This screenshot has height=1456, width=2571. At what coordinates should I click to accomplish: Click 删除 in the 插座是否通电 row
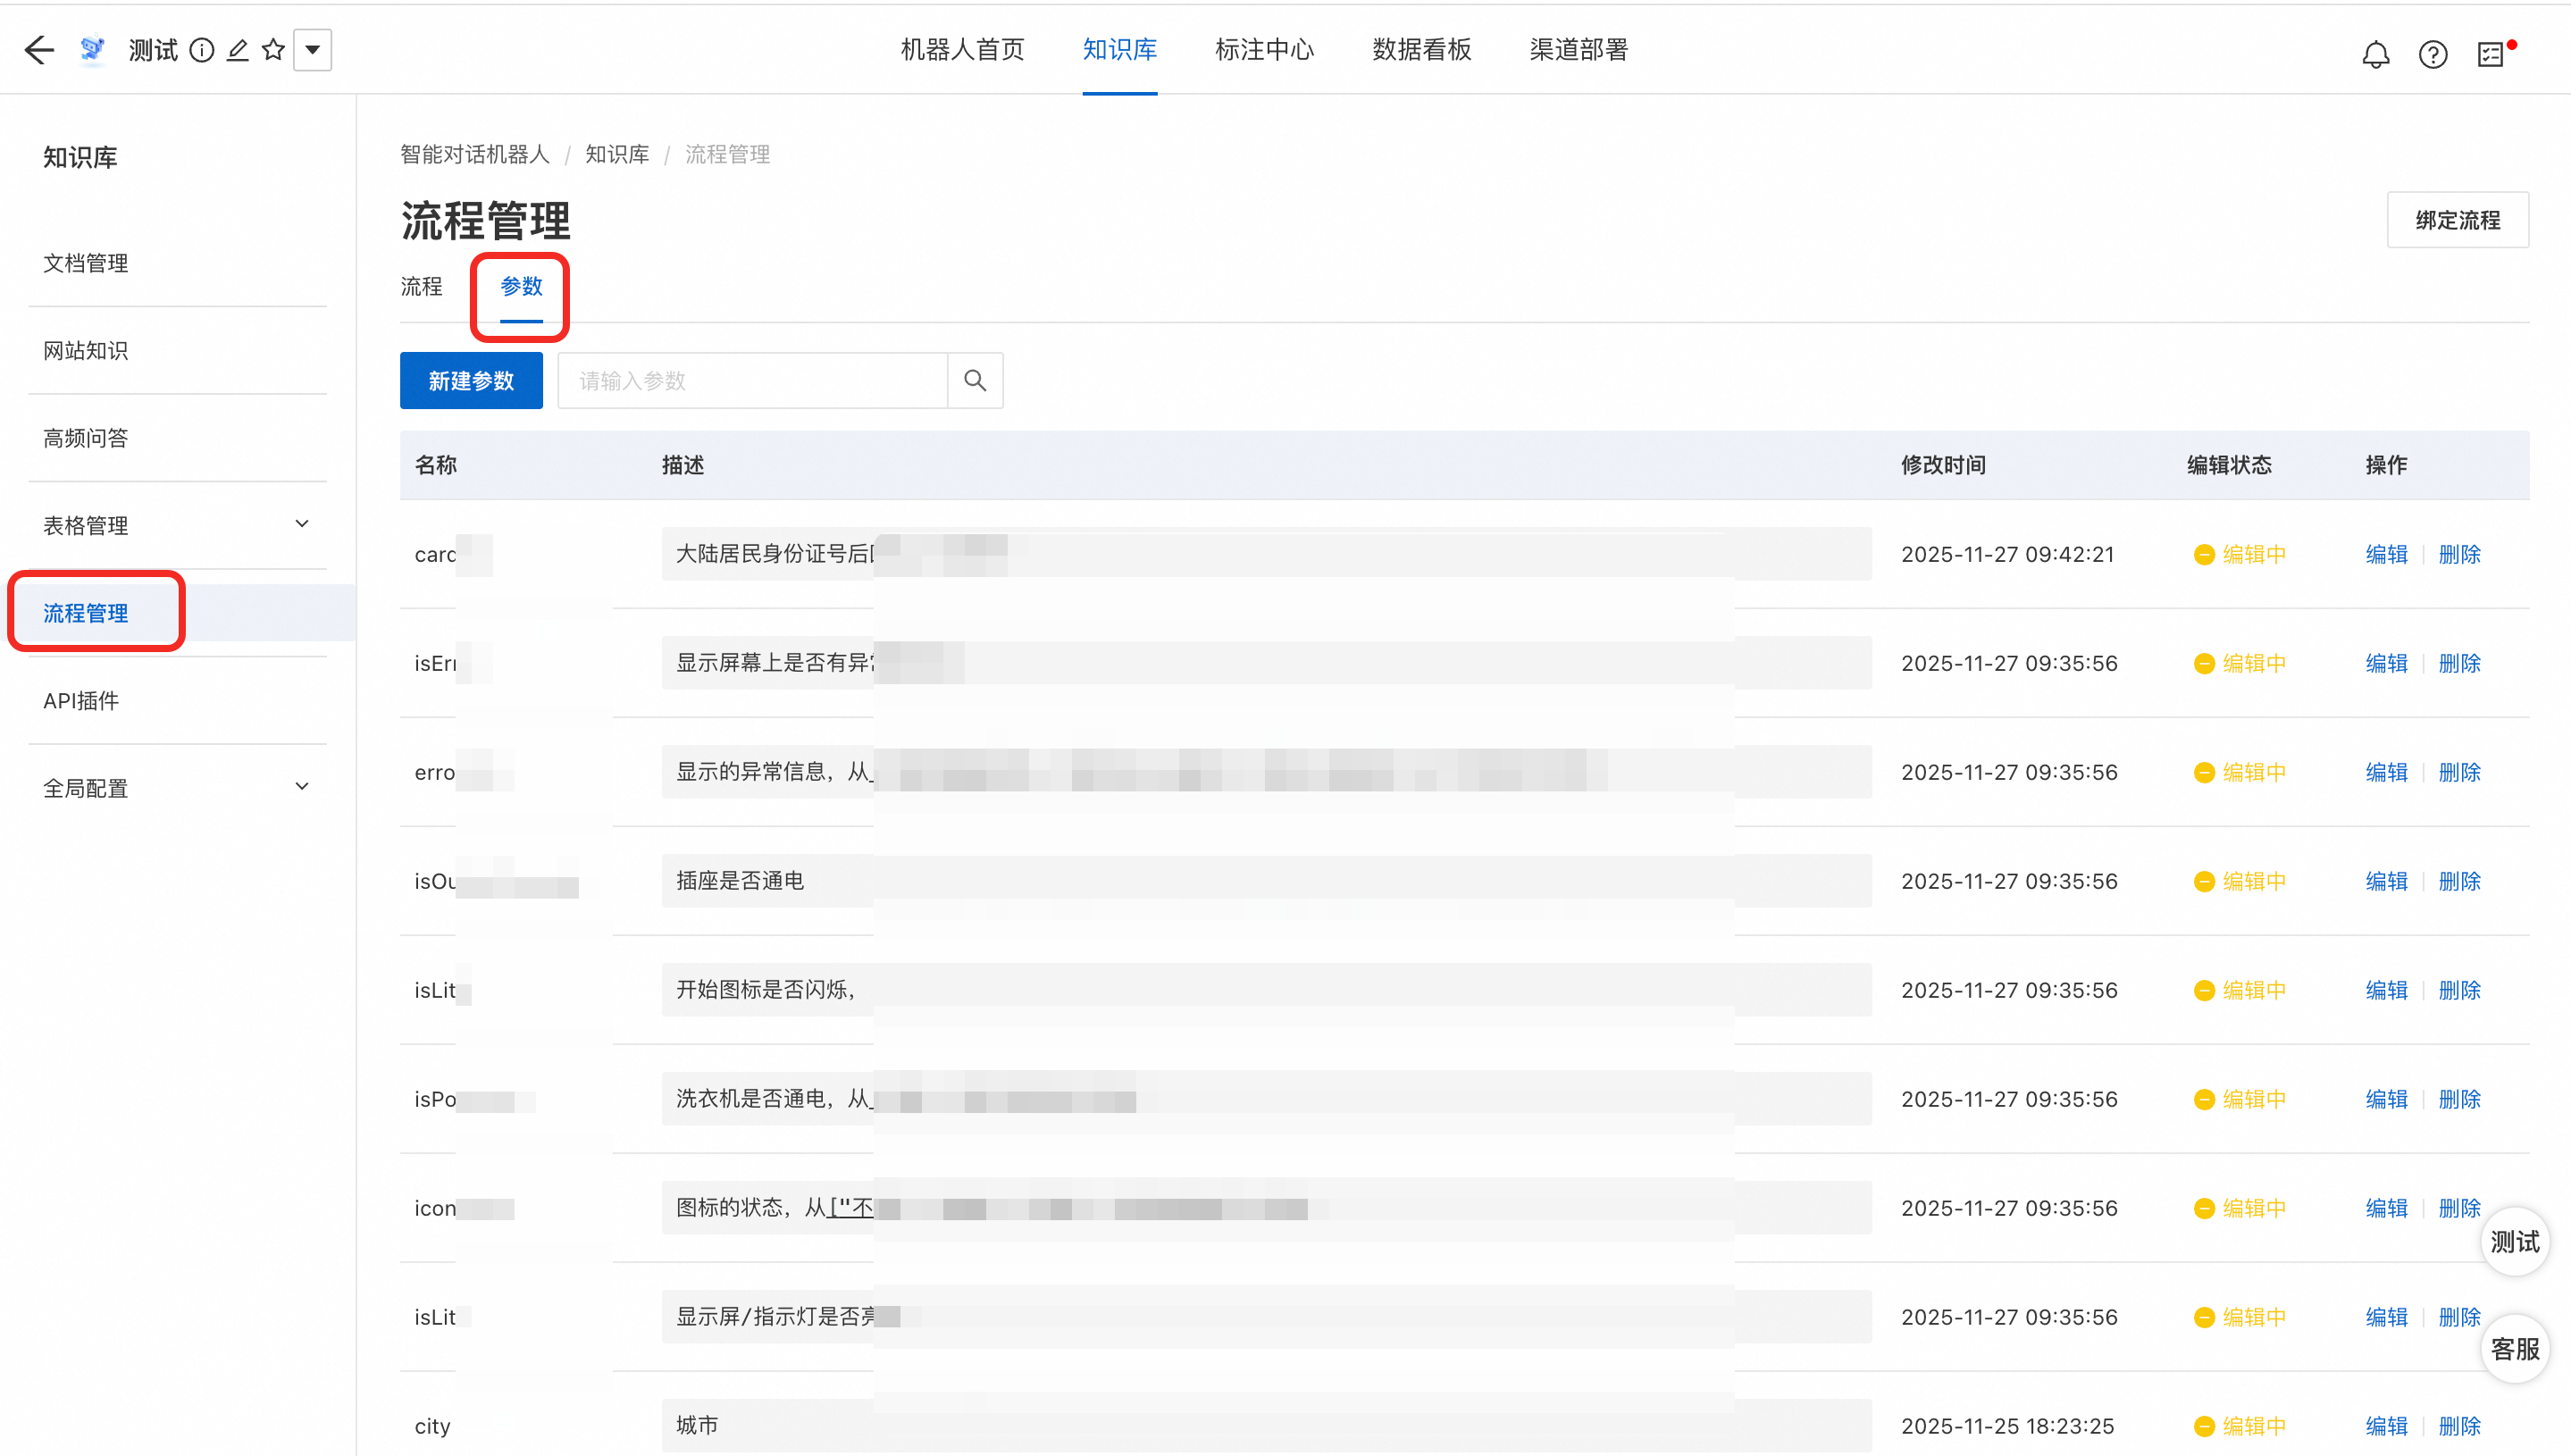[2459, 881]
